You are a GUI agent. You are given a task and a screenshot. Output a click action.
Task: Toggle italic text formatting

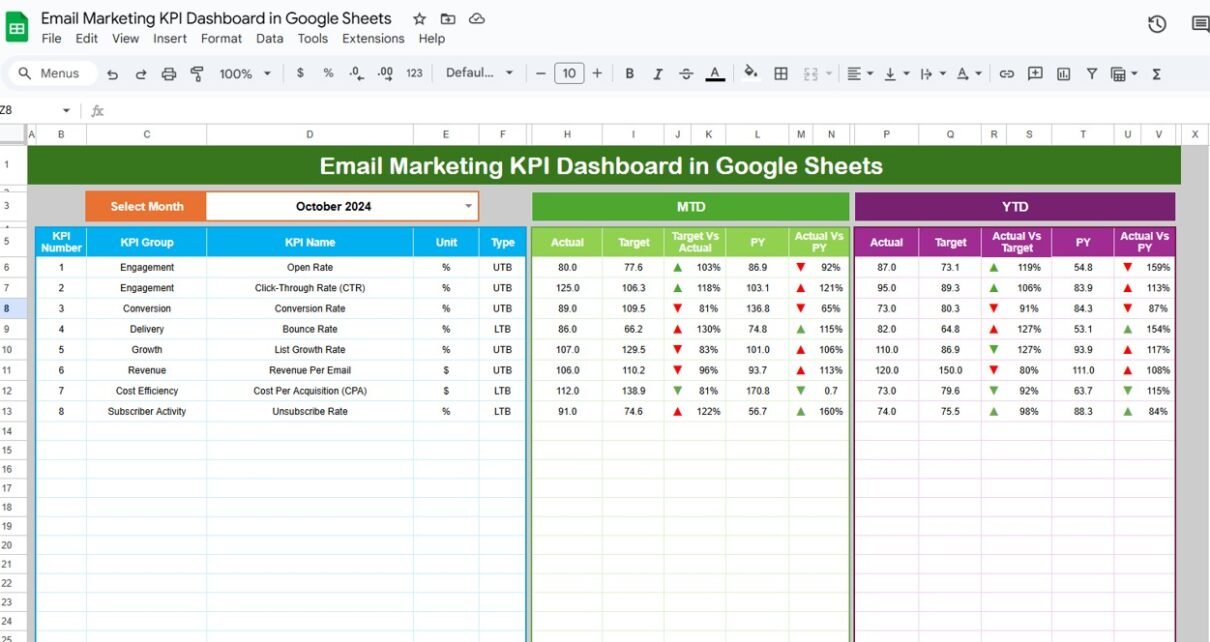[x=657, y=74]
